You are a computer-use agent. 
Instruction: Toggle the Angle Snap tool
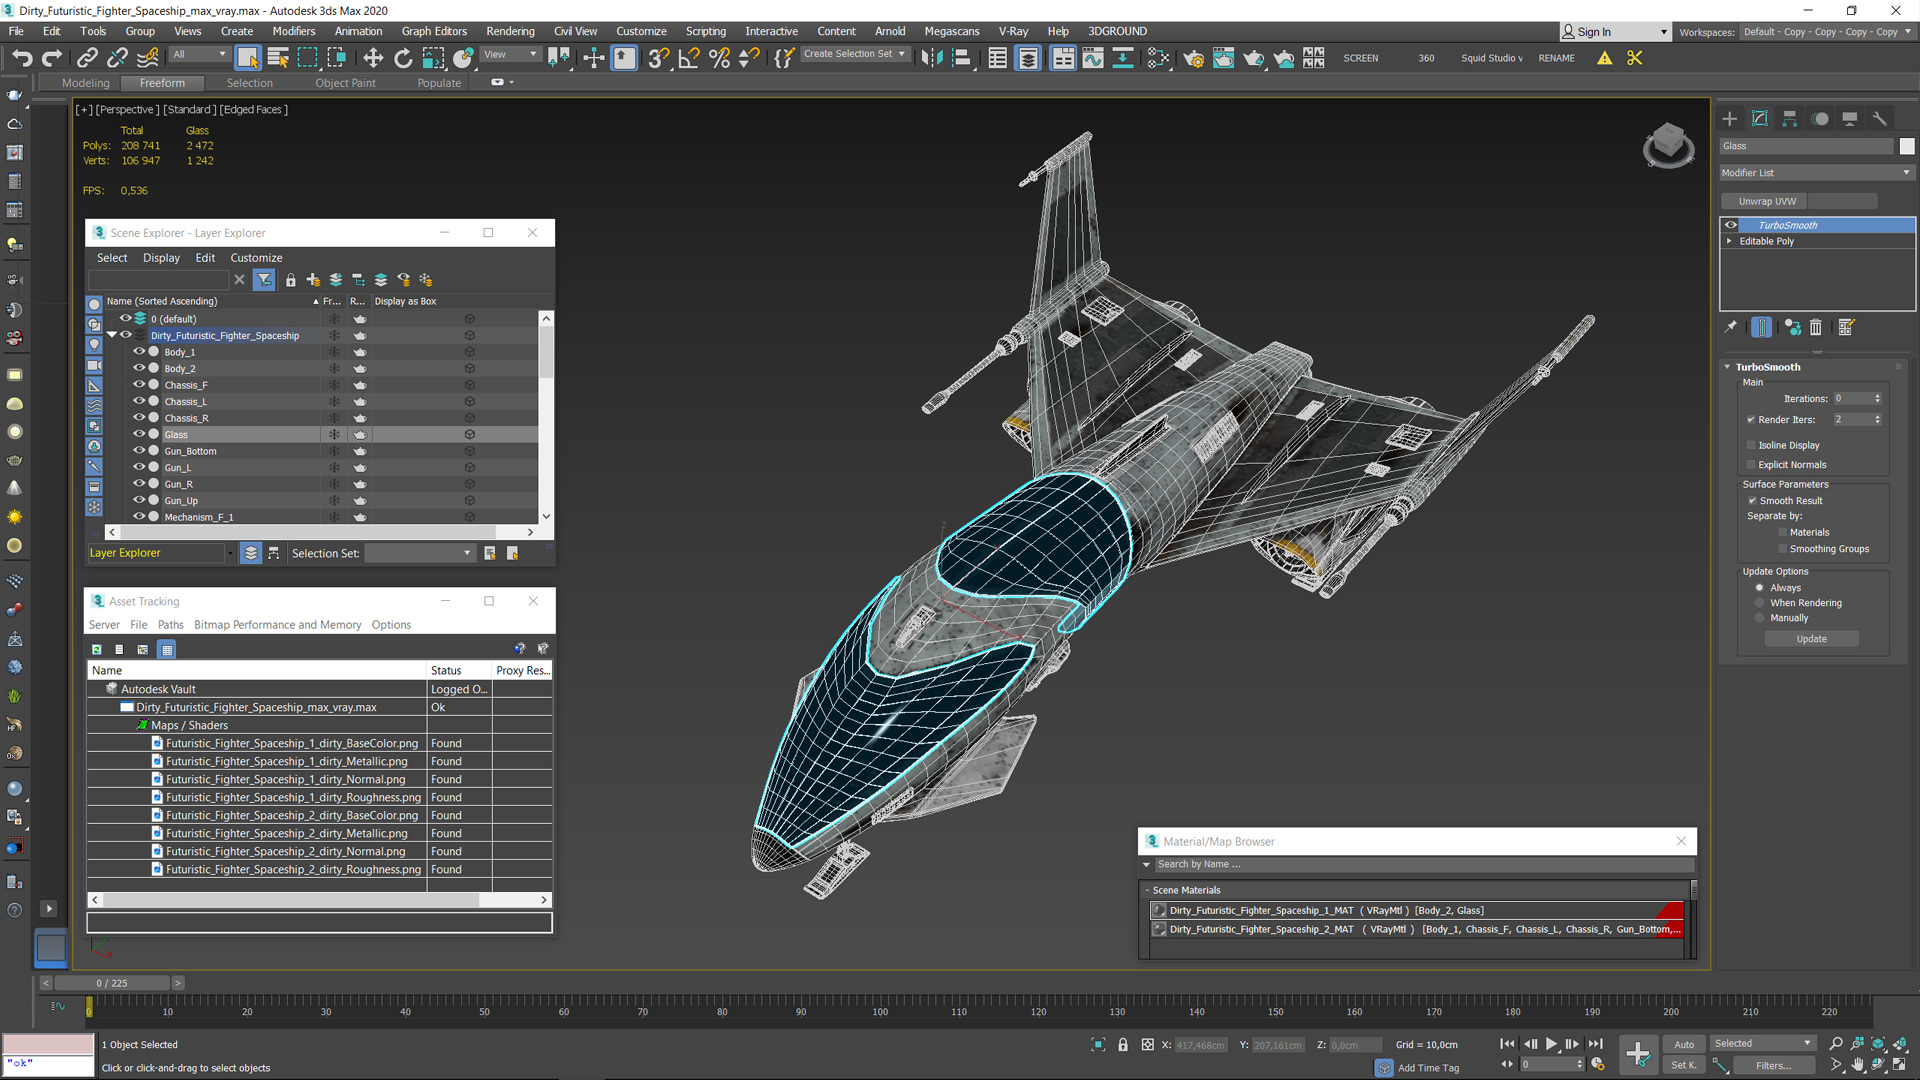689,58
